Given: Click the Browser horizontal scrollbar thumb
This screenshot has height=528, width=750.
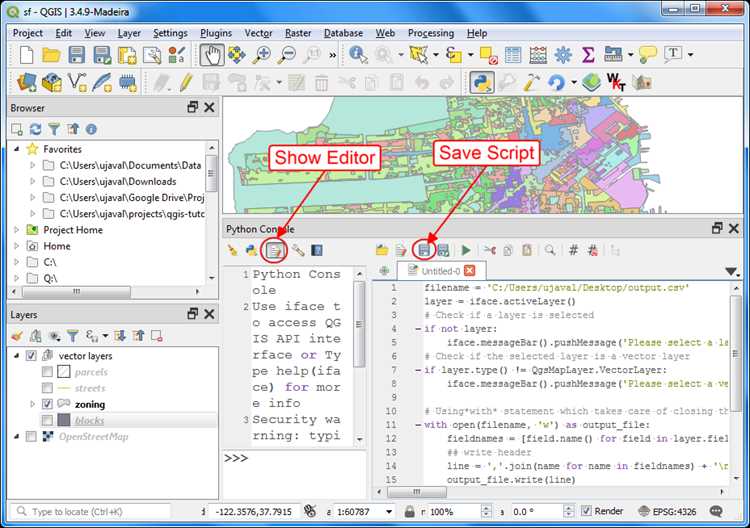Looking at the screenshot, I should (77, 291).
